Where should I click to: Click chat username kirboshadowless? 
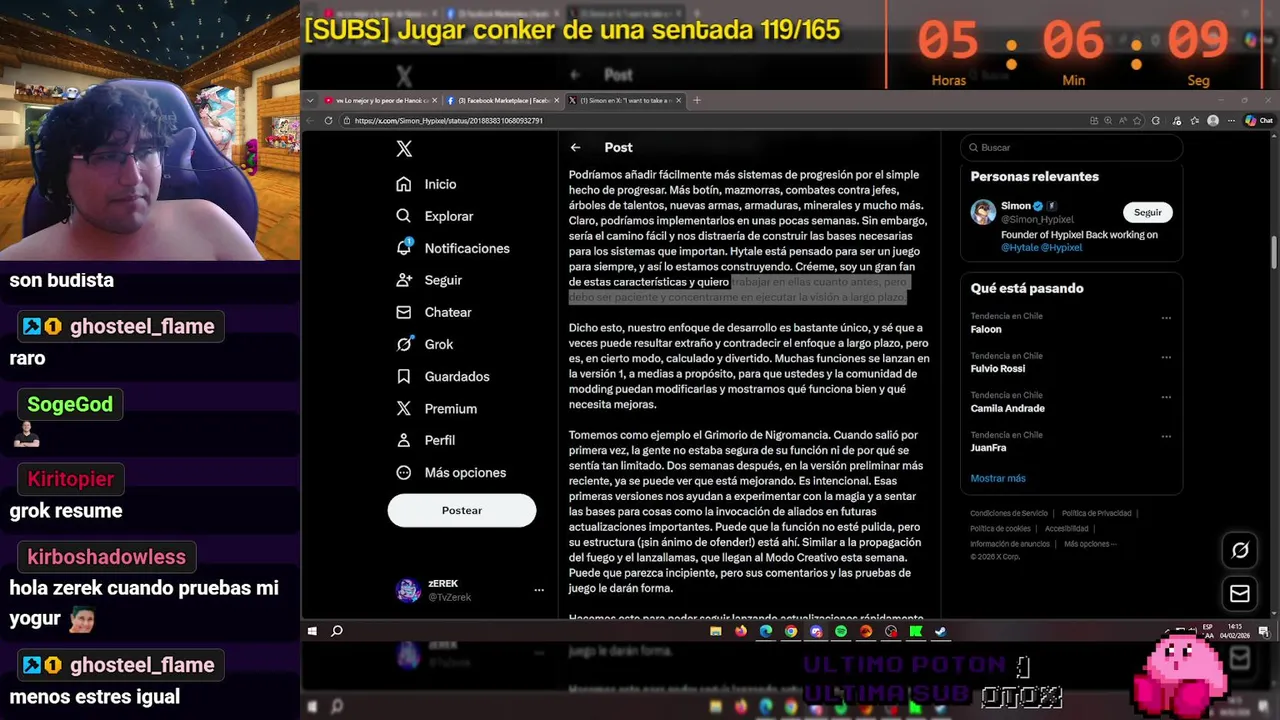pyautogui.click(x=106, y=556)
